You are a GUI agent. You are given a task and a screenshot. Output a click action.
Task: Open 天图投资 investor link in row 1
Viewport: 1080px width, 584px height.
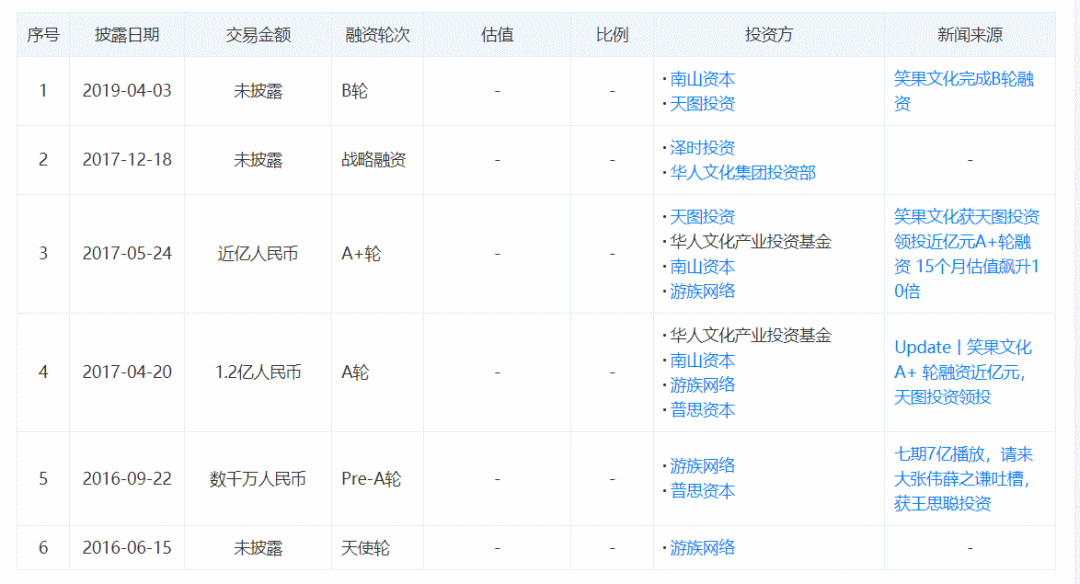click(702, 104)
